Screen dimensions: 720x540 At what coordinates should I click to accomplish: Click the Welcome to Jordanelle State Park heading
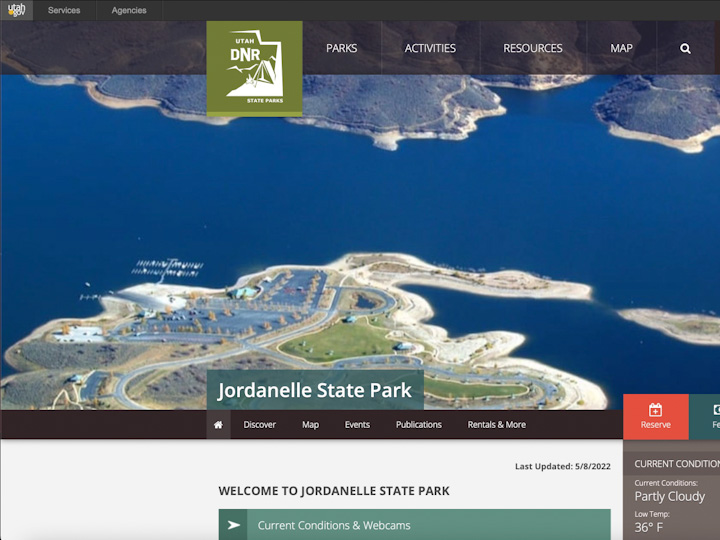(x=334, y=491)
